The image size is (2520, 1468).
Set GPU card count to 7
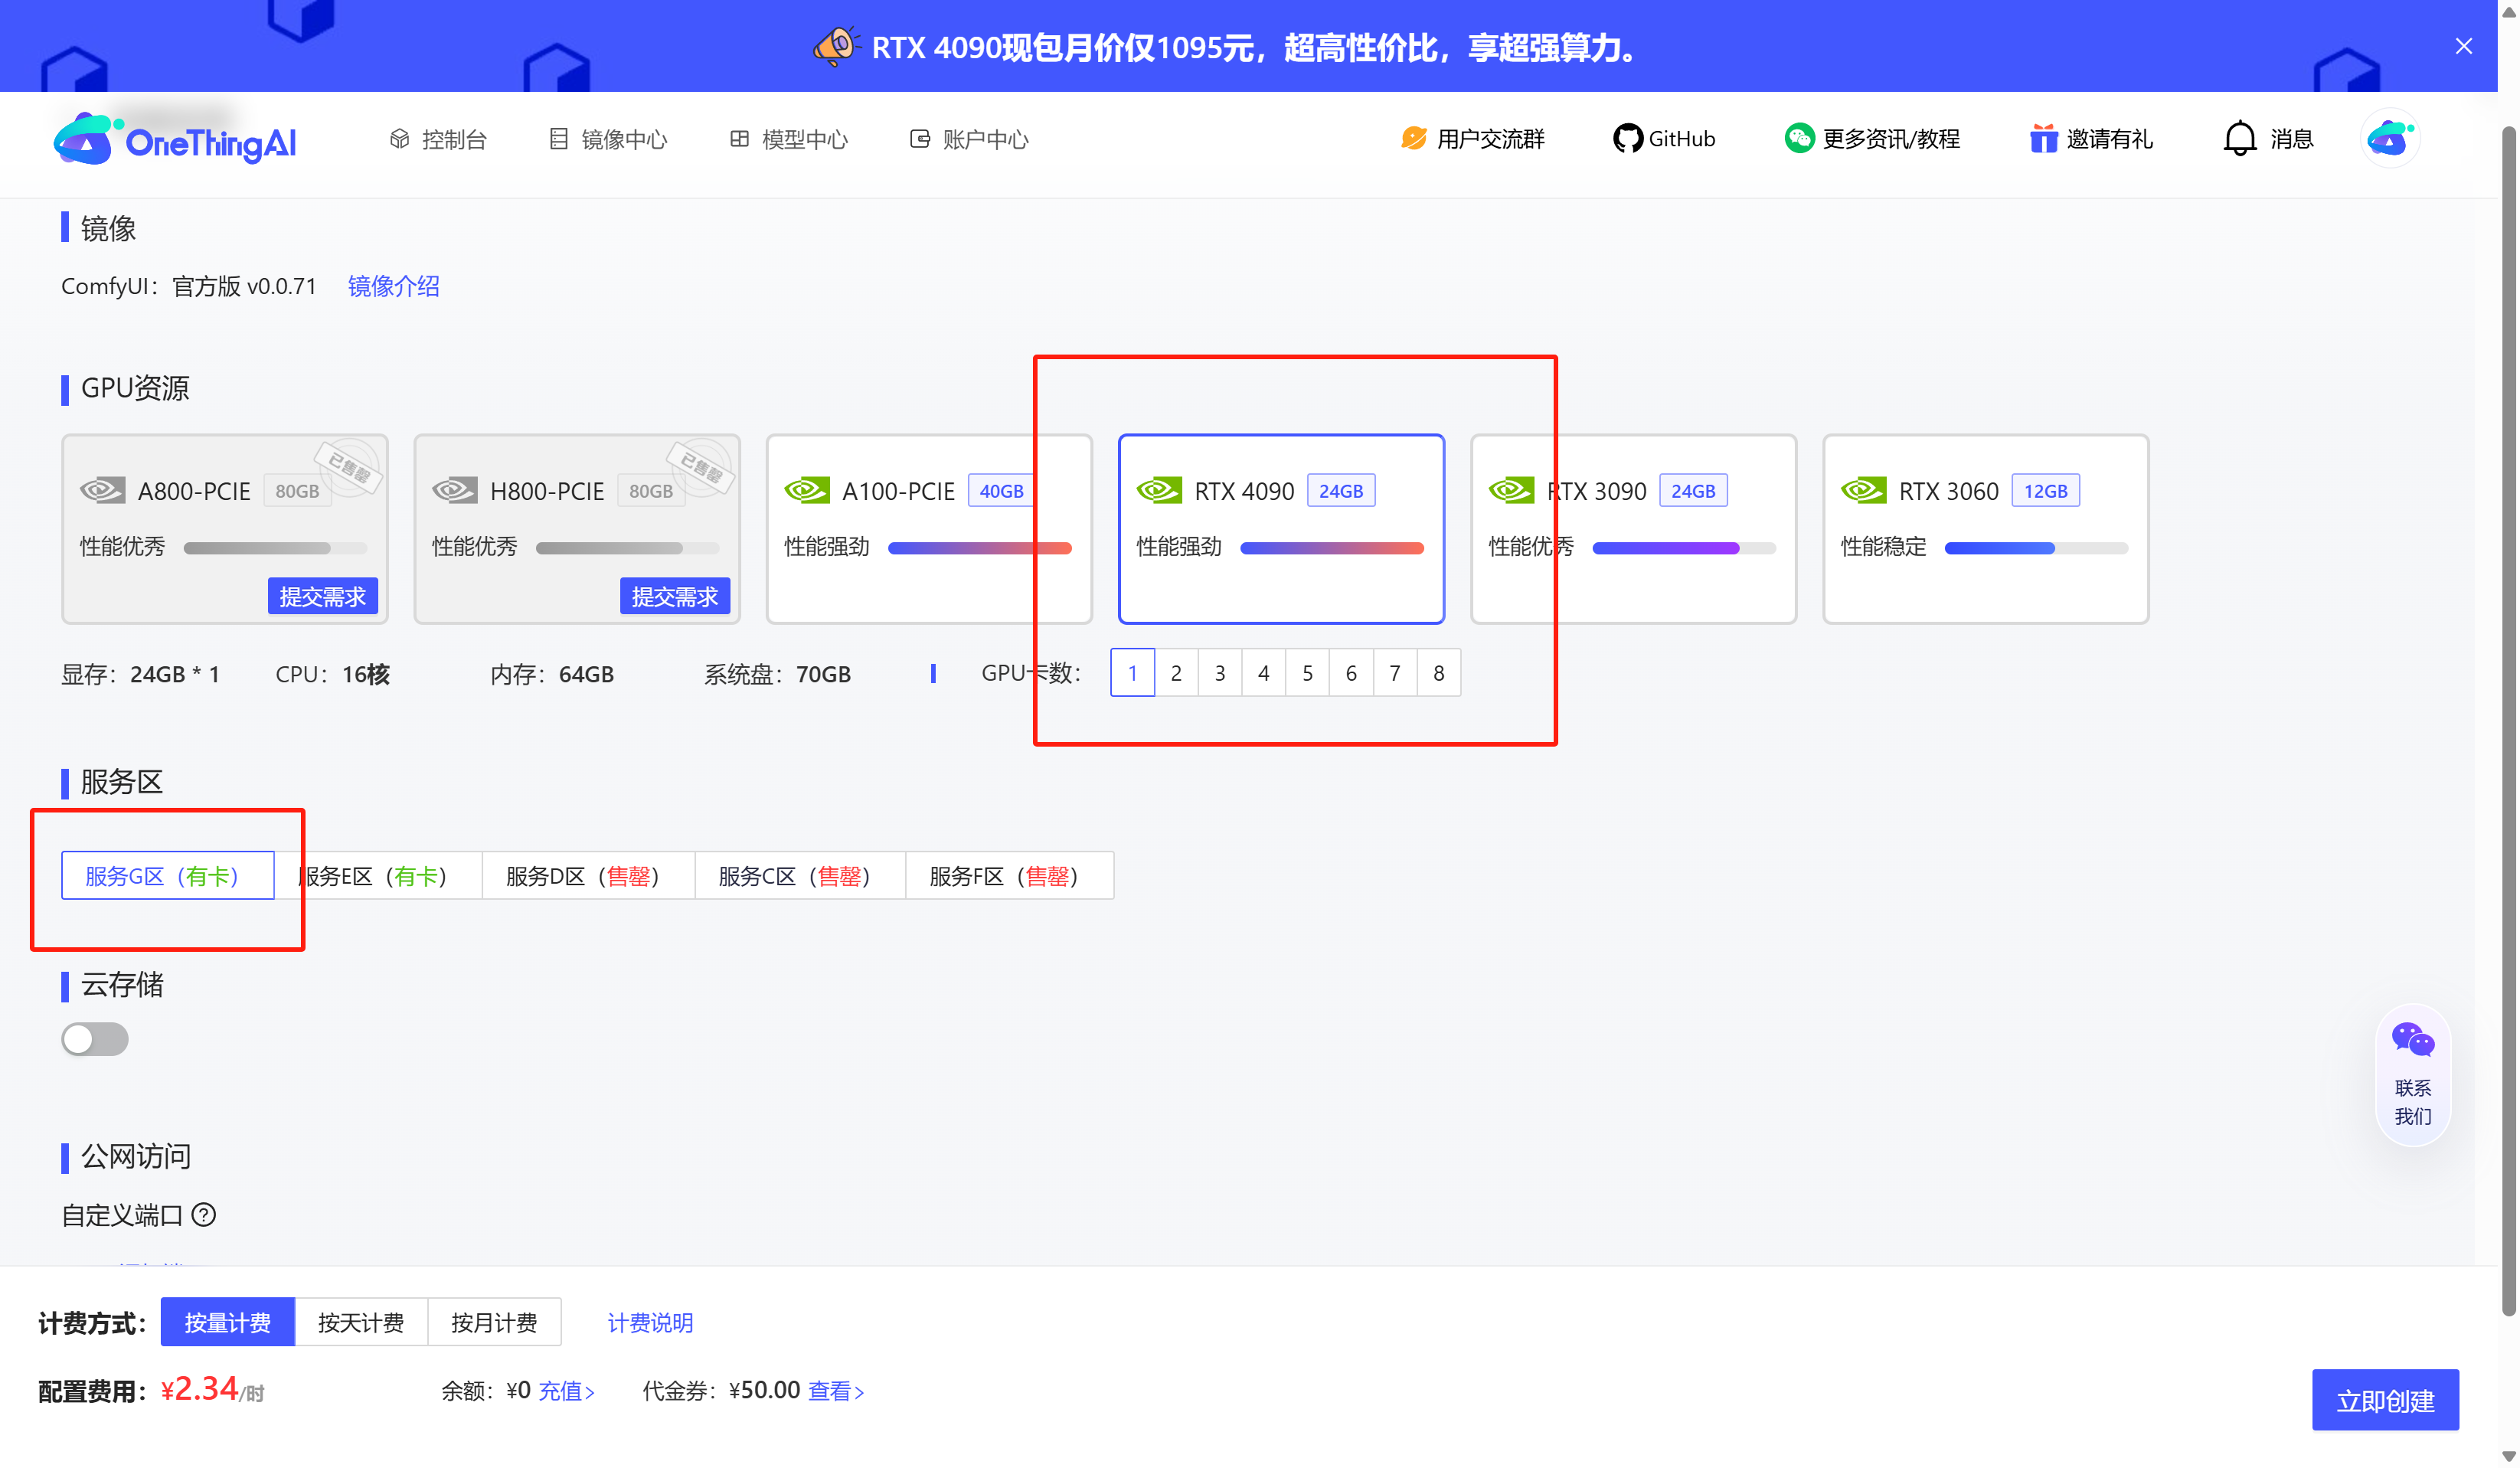coord(1395,673)
